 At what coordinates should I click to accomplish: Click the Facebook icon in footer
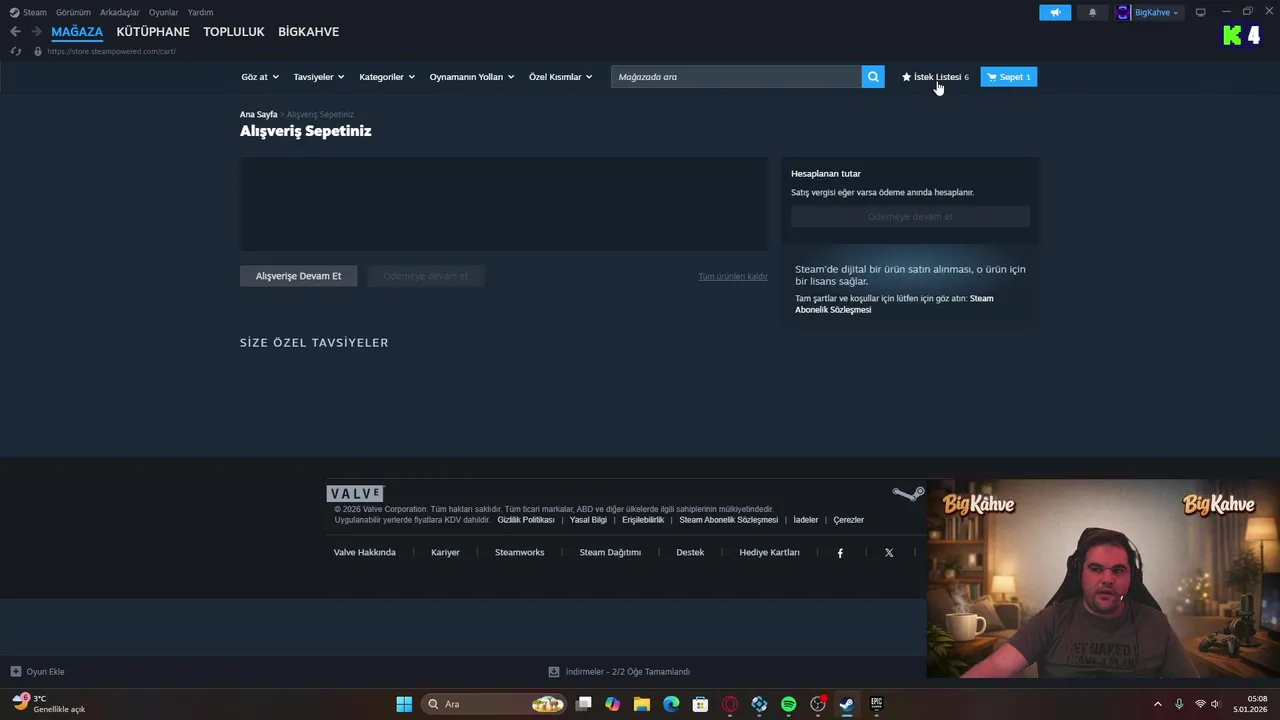pyautogui.click(x=840, y=553)
